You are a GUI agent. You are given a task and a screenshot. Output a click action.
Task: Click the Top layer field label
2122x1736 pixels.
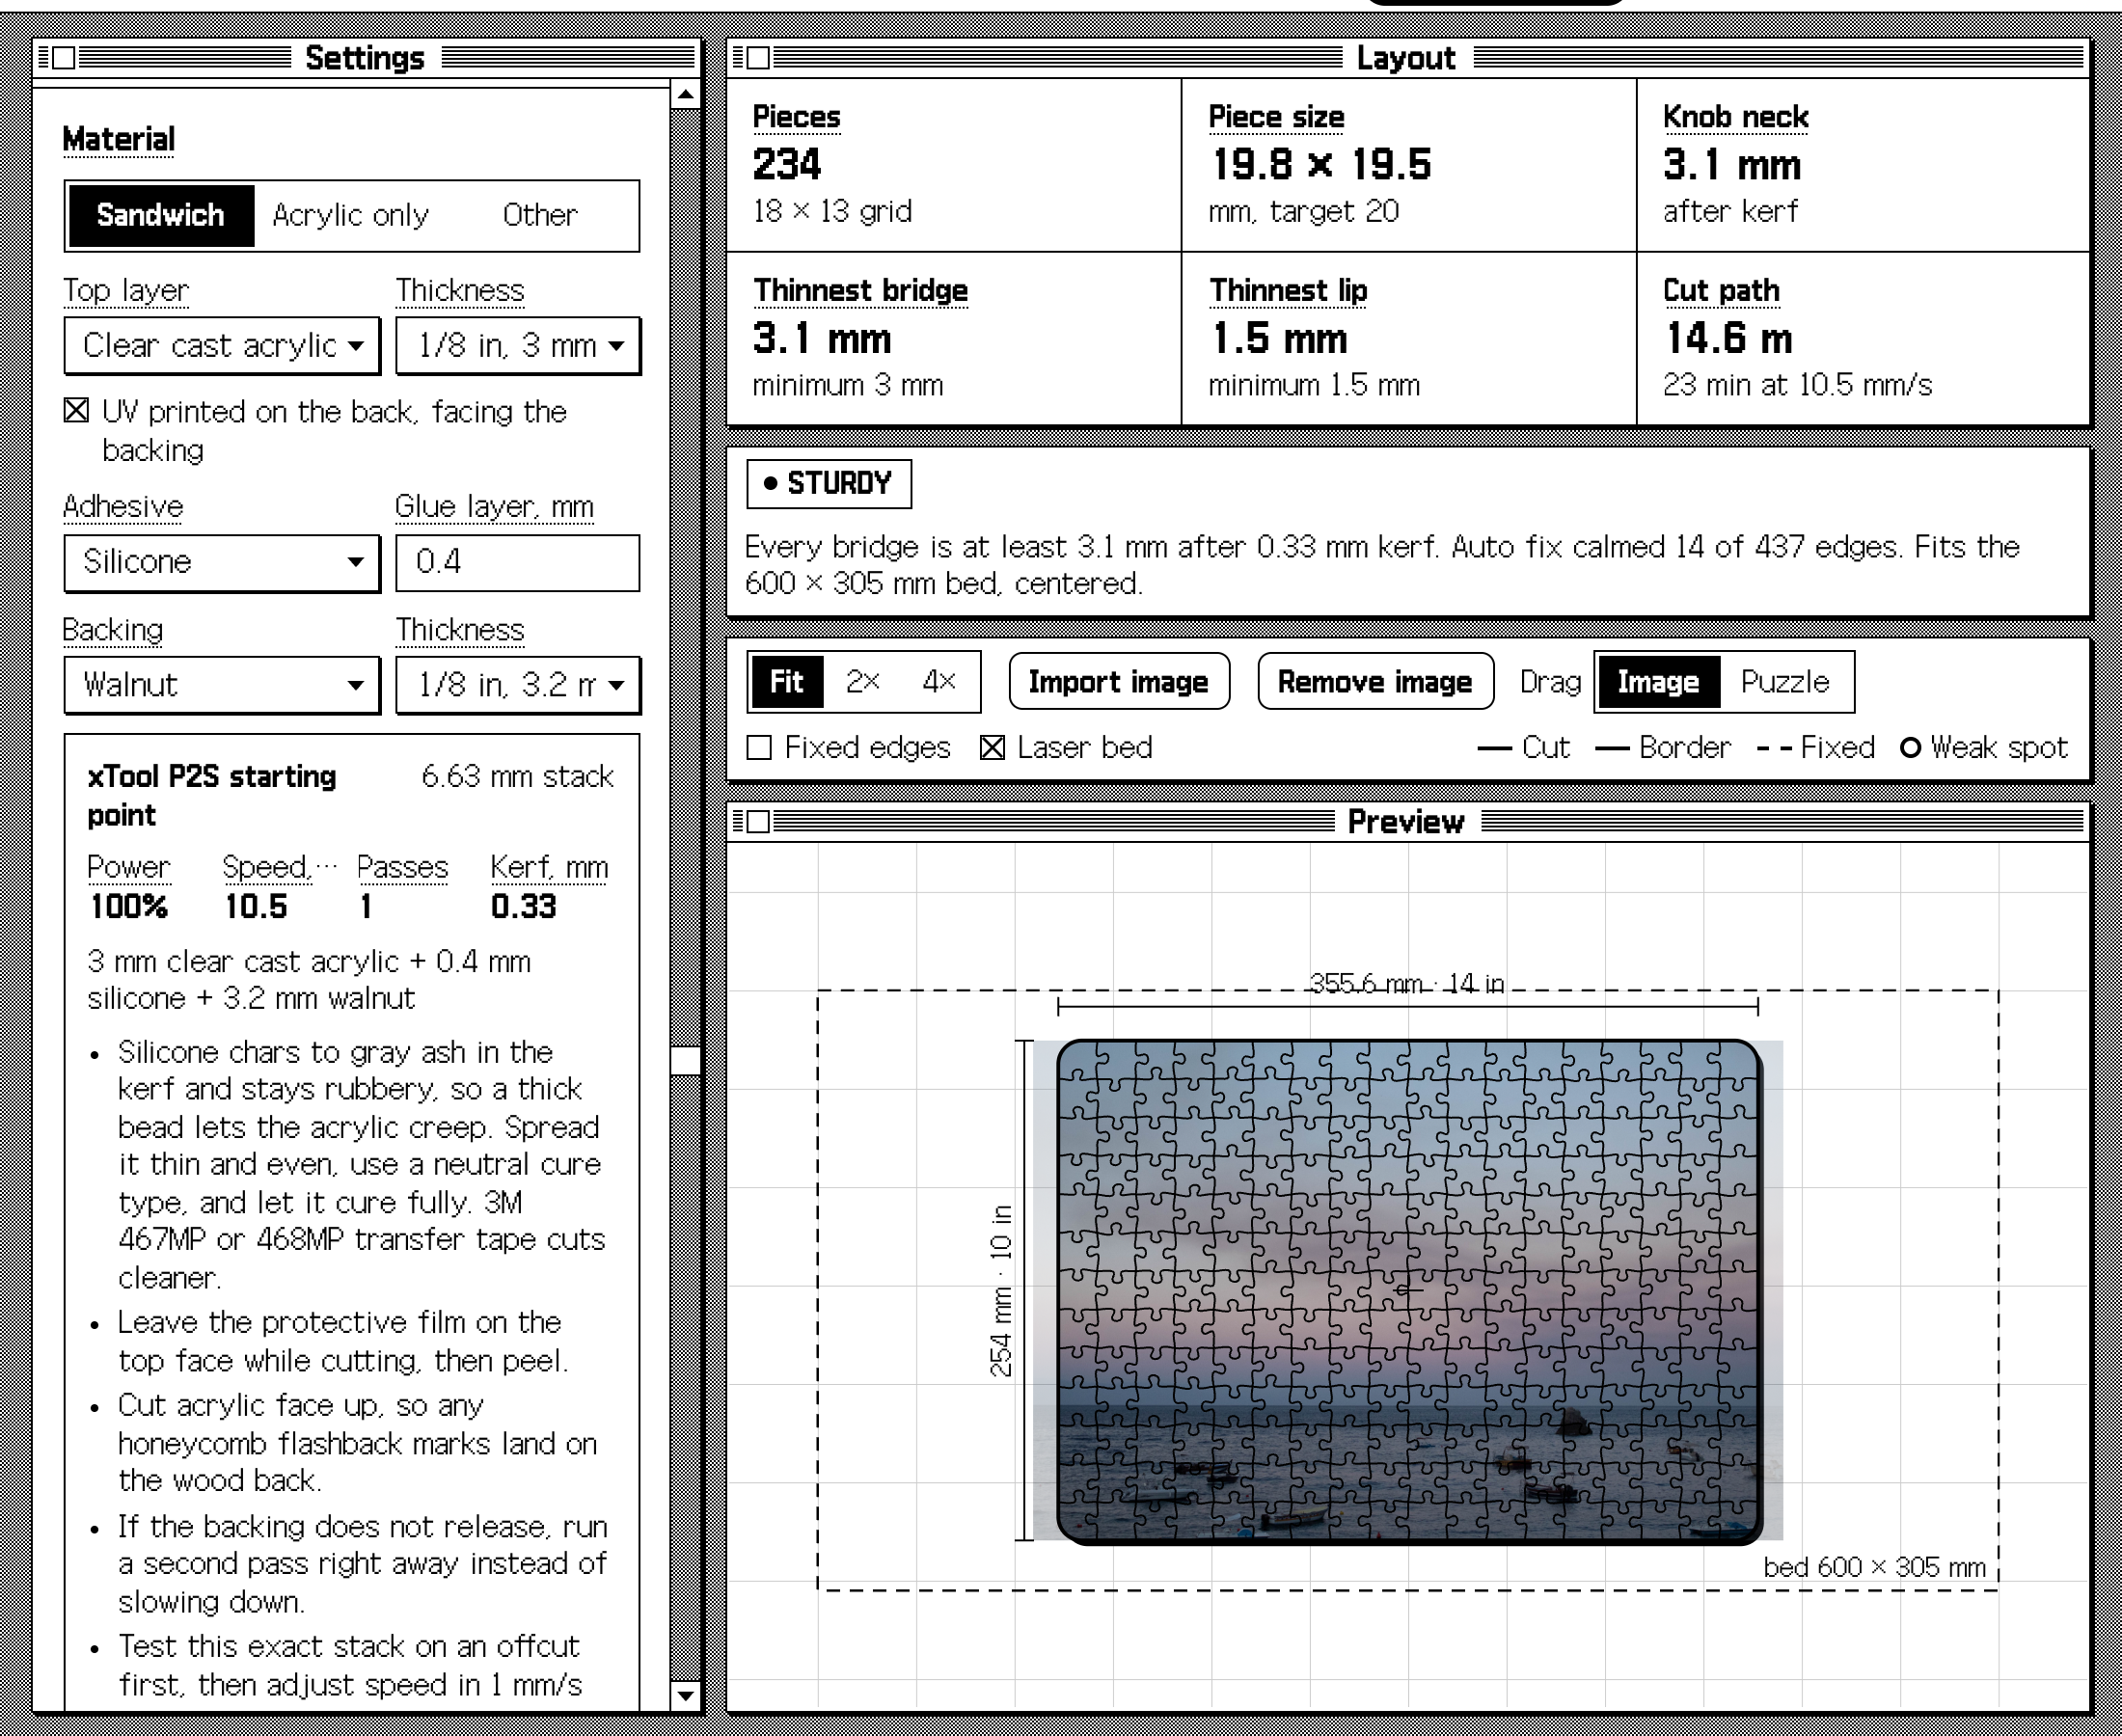(126, 291)
